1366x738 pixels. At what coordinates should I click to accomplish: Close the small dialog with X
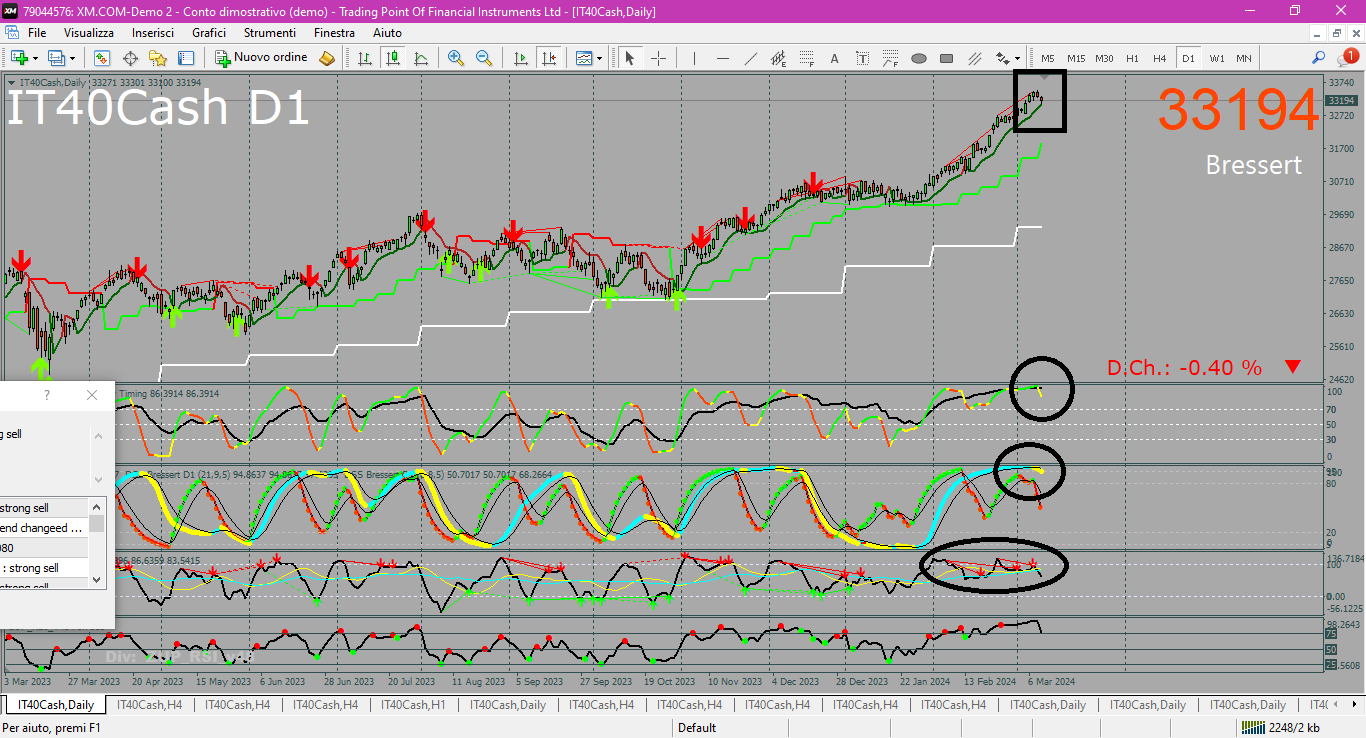92,395
